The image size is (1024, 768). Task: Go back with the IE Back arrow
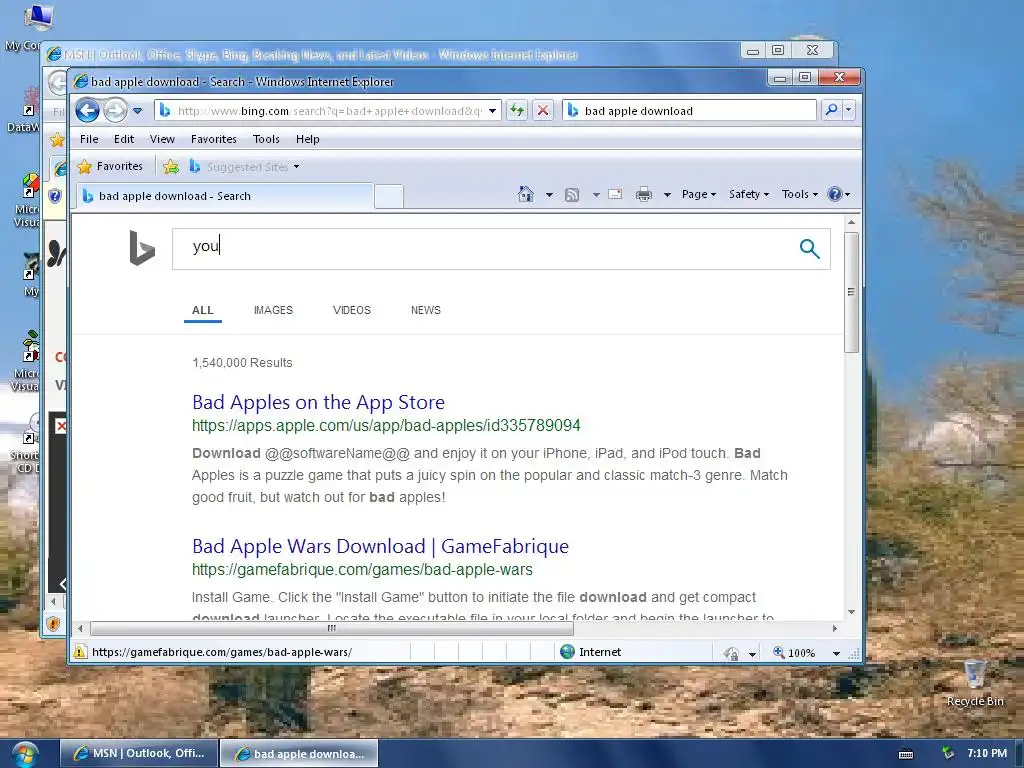[x=88, y=110]
